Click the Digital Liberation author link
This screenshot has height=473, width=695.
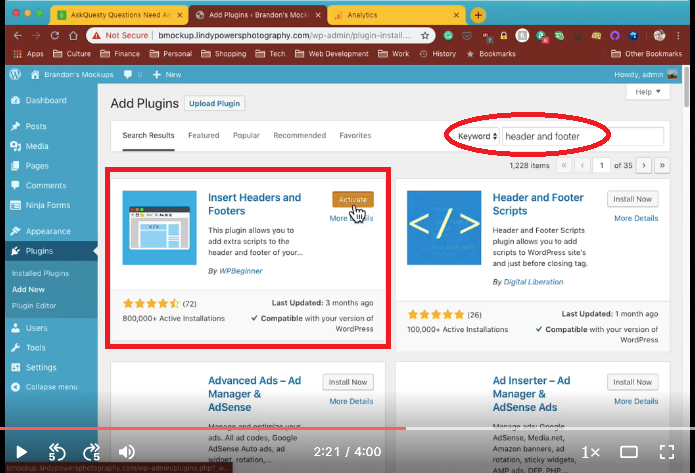click(x=533, y=282)
